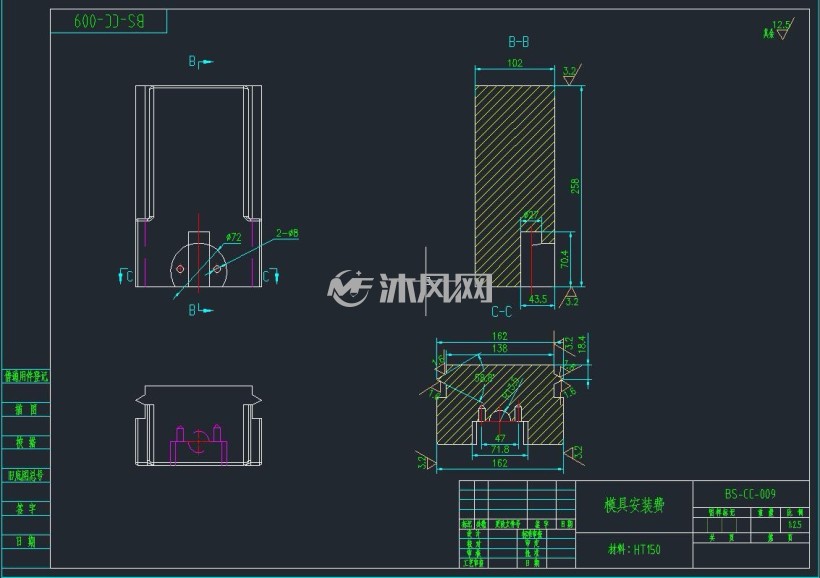820x578 pixels.
Task: Click the 描图 cell in the left margin
Action: pos(26,409)
